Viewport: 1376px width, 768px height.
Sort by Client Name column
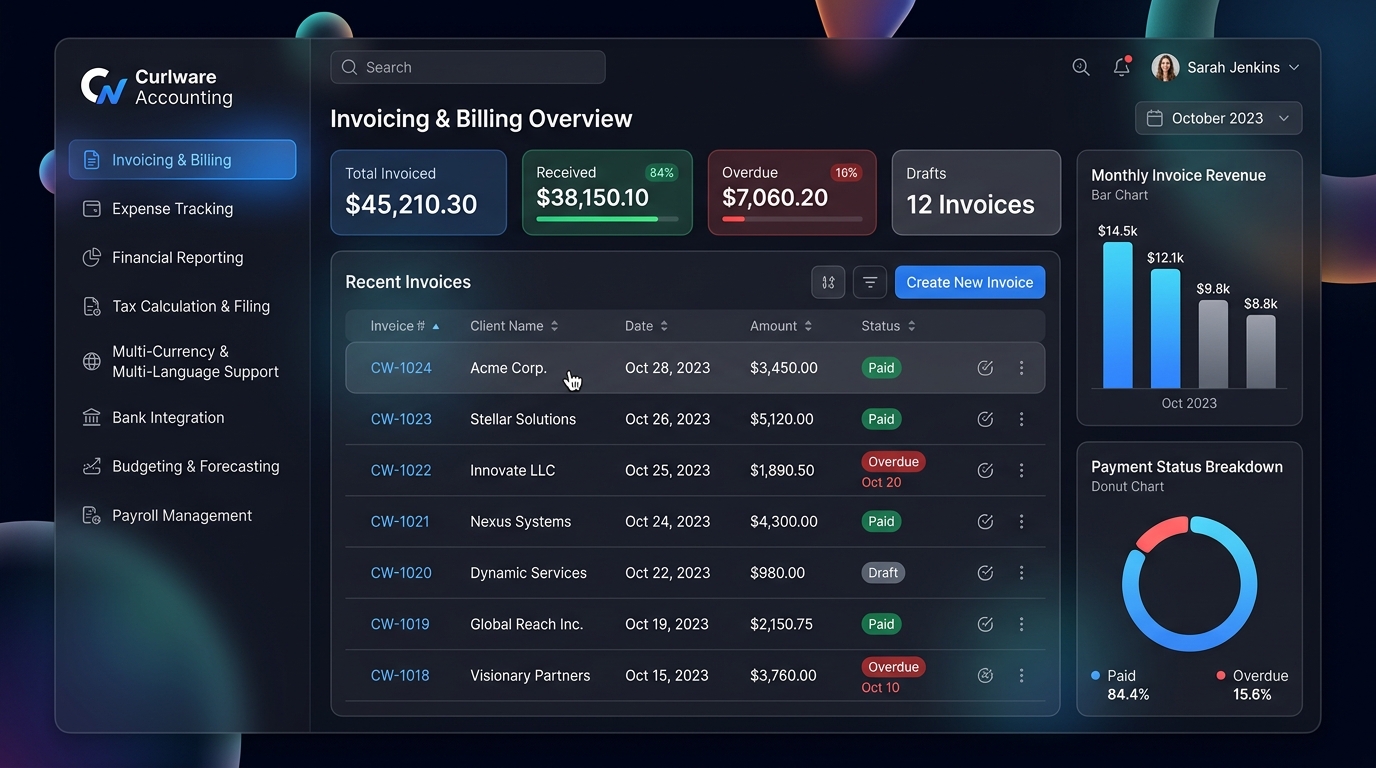point(514,326)
